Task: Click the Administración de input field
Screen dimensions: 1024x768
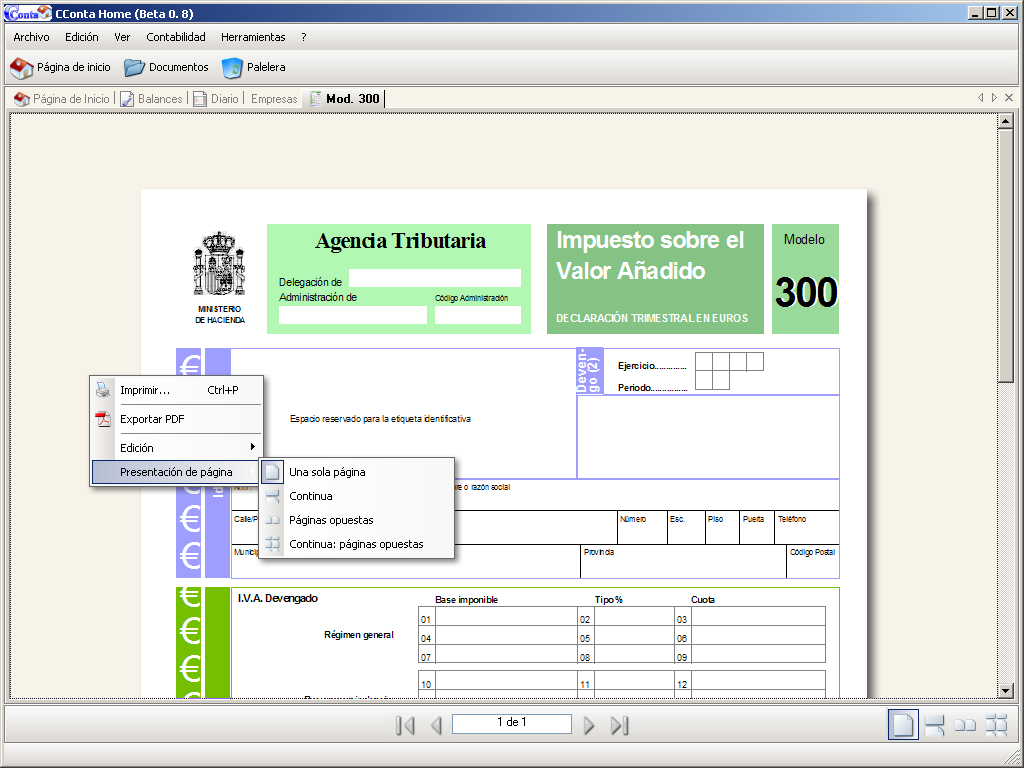Action: click(x=353, y=315)
